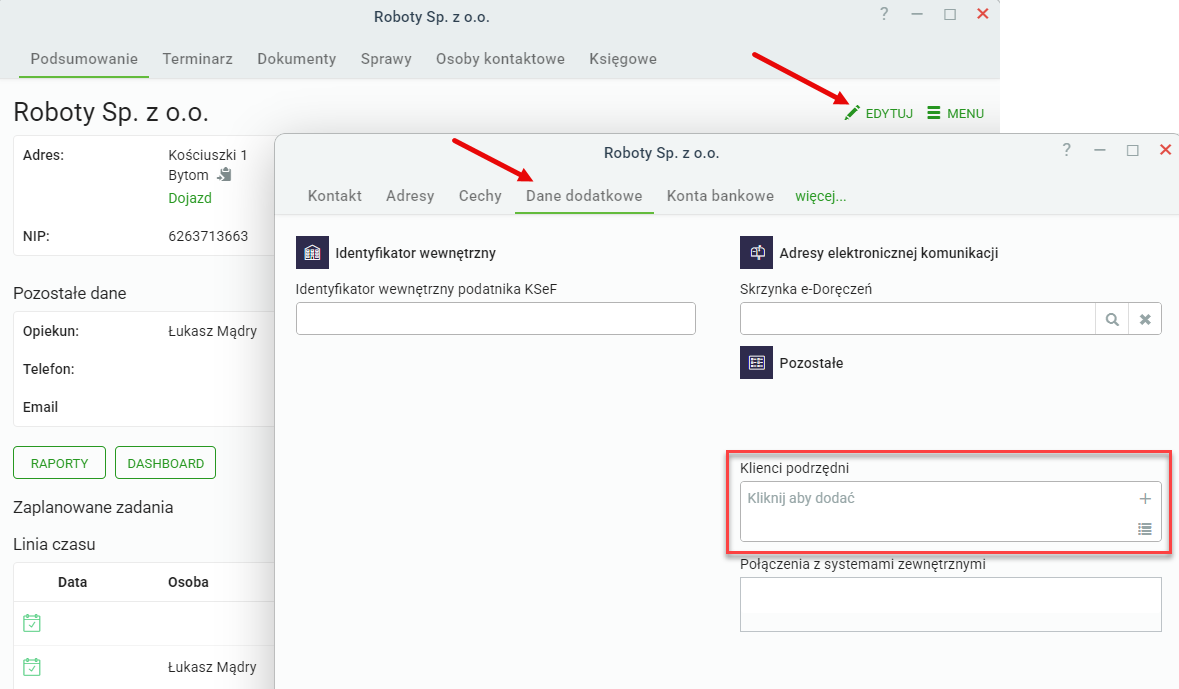Click NIP value 6263713663
The width and height of the screenshot is (1179, 689).
click(208, 236)
